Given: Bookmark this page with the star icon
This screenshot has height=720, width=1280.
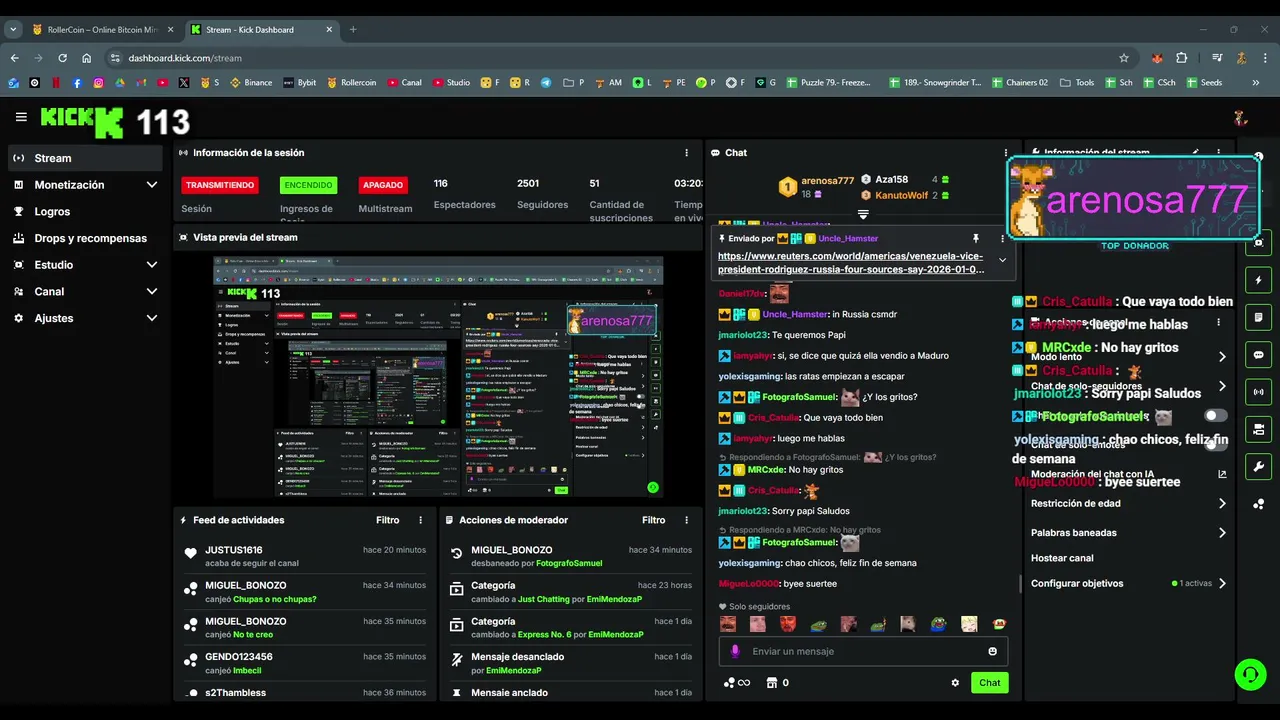Looking at the screenshot, I should point(1124,58).
